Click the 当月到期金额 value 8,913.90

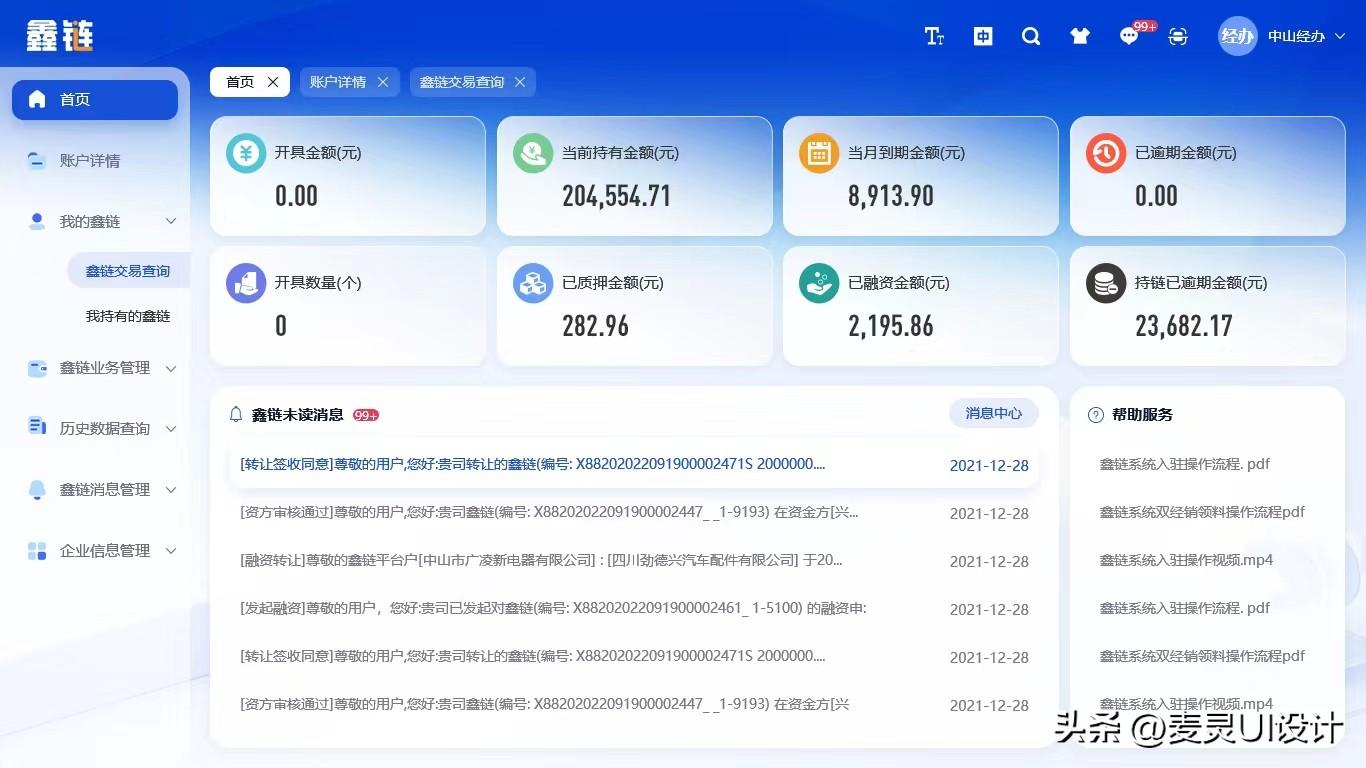tap(891, 195)
